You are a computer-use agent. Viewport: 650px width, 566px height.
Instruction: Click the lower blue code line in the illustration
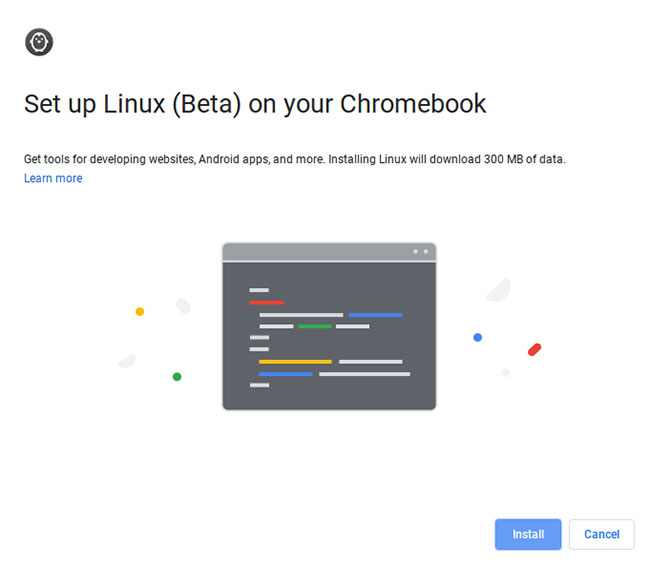click(x=286, y=374)
